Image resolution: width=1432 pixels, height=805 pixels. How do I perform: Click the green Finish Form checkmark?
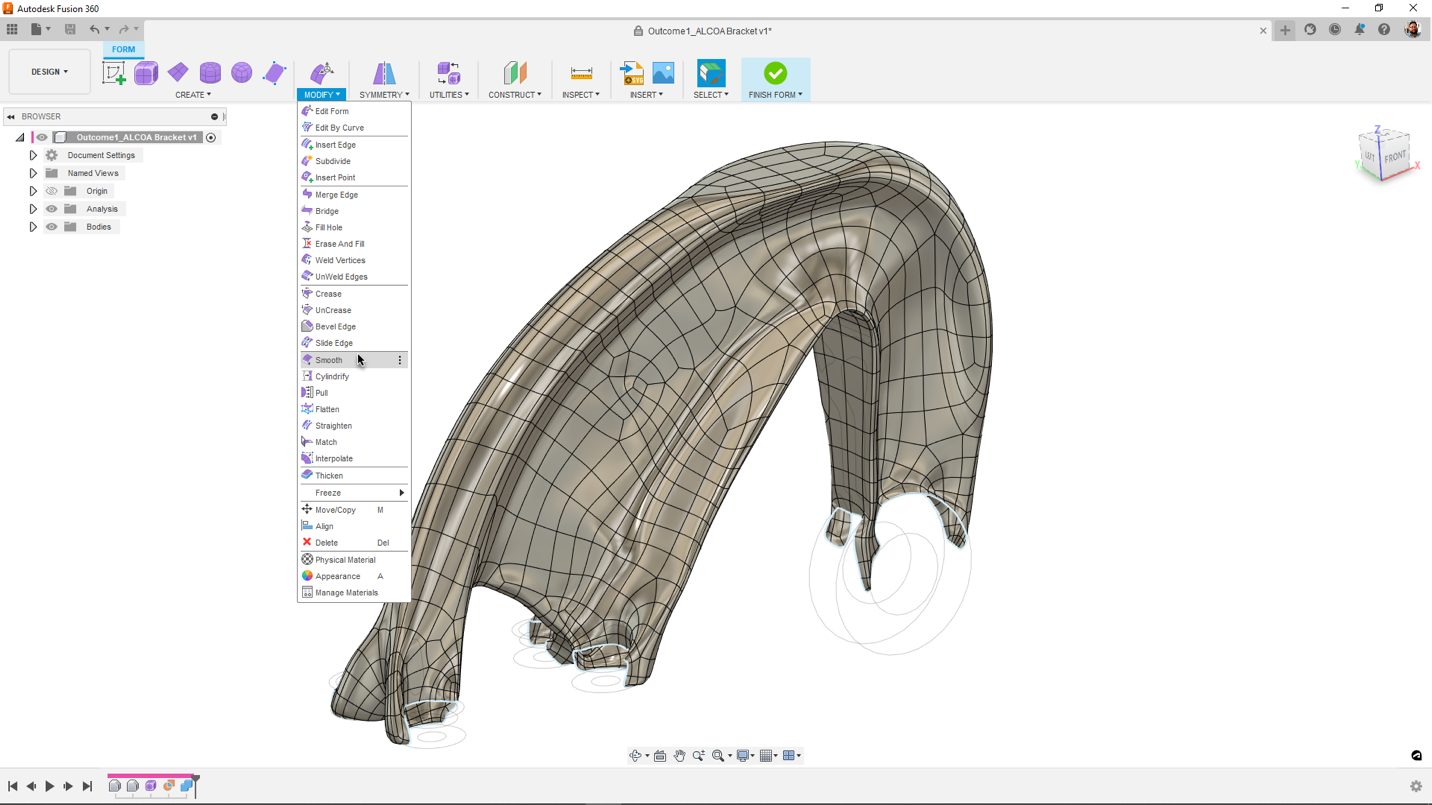tap(775, 73)
